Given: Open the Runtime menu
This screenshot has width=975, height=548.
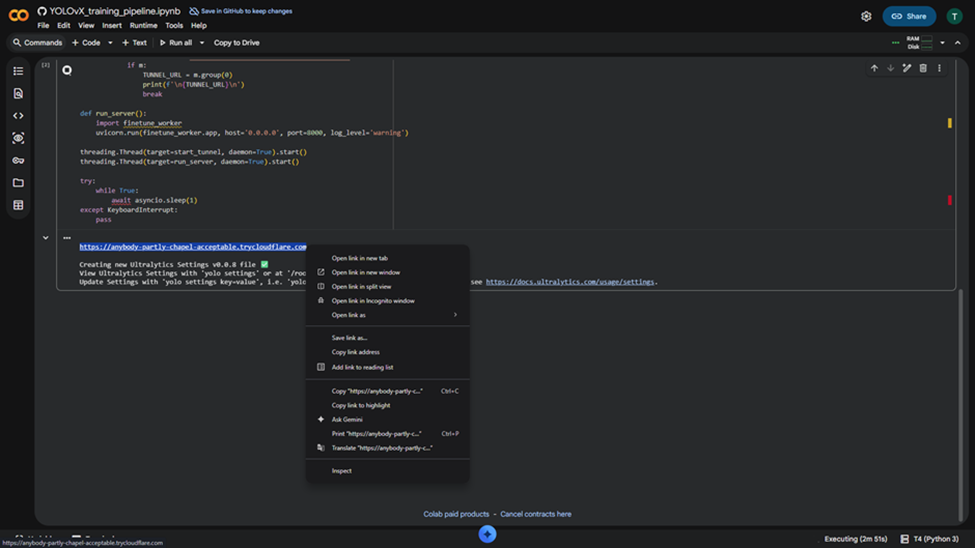Looking at the screenshot, I should pos(143,26).
